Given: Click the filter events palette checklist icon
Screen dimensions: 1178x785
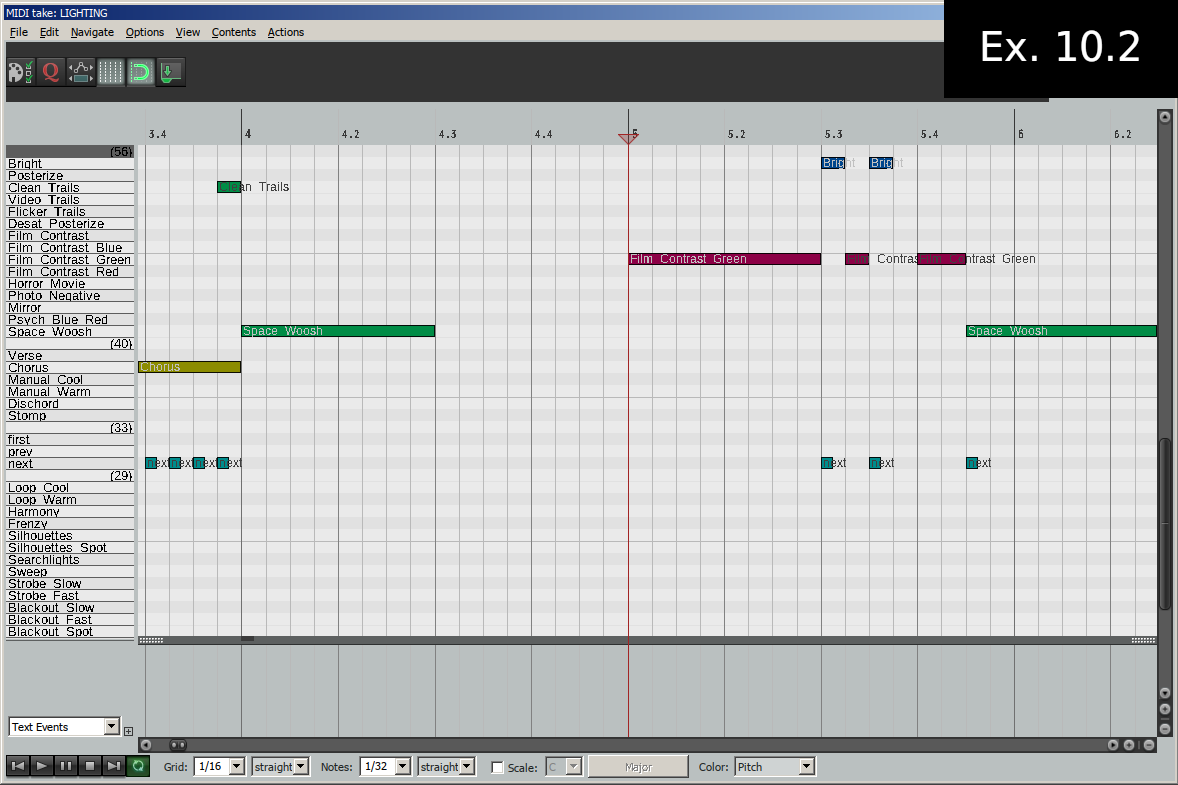Looking at the screenshot, I should pyautogui.click(x=20, y=72).
